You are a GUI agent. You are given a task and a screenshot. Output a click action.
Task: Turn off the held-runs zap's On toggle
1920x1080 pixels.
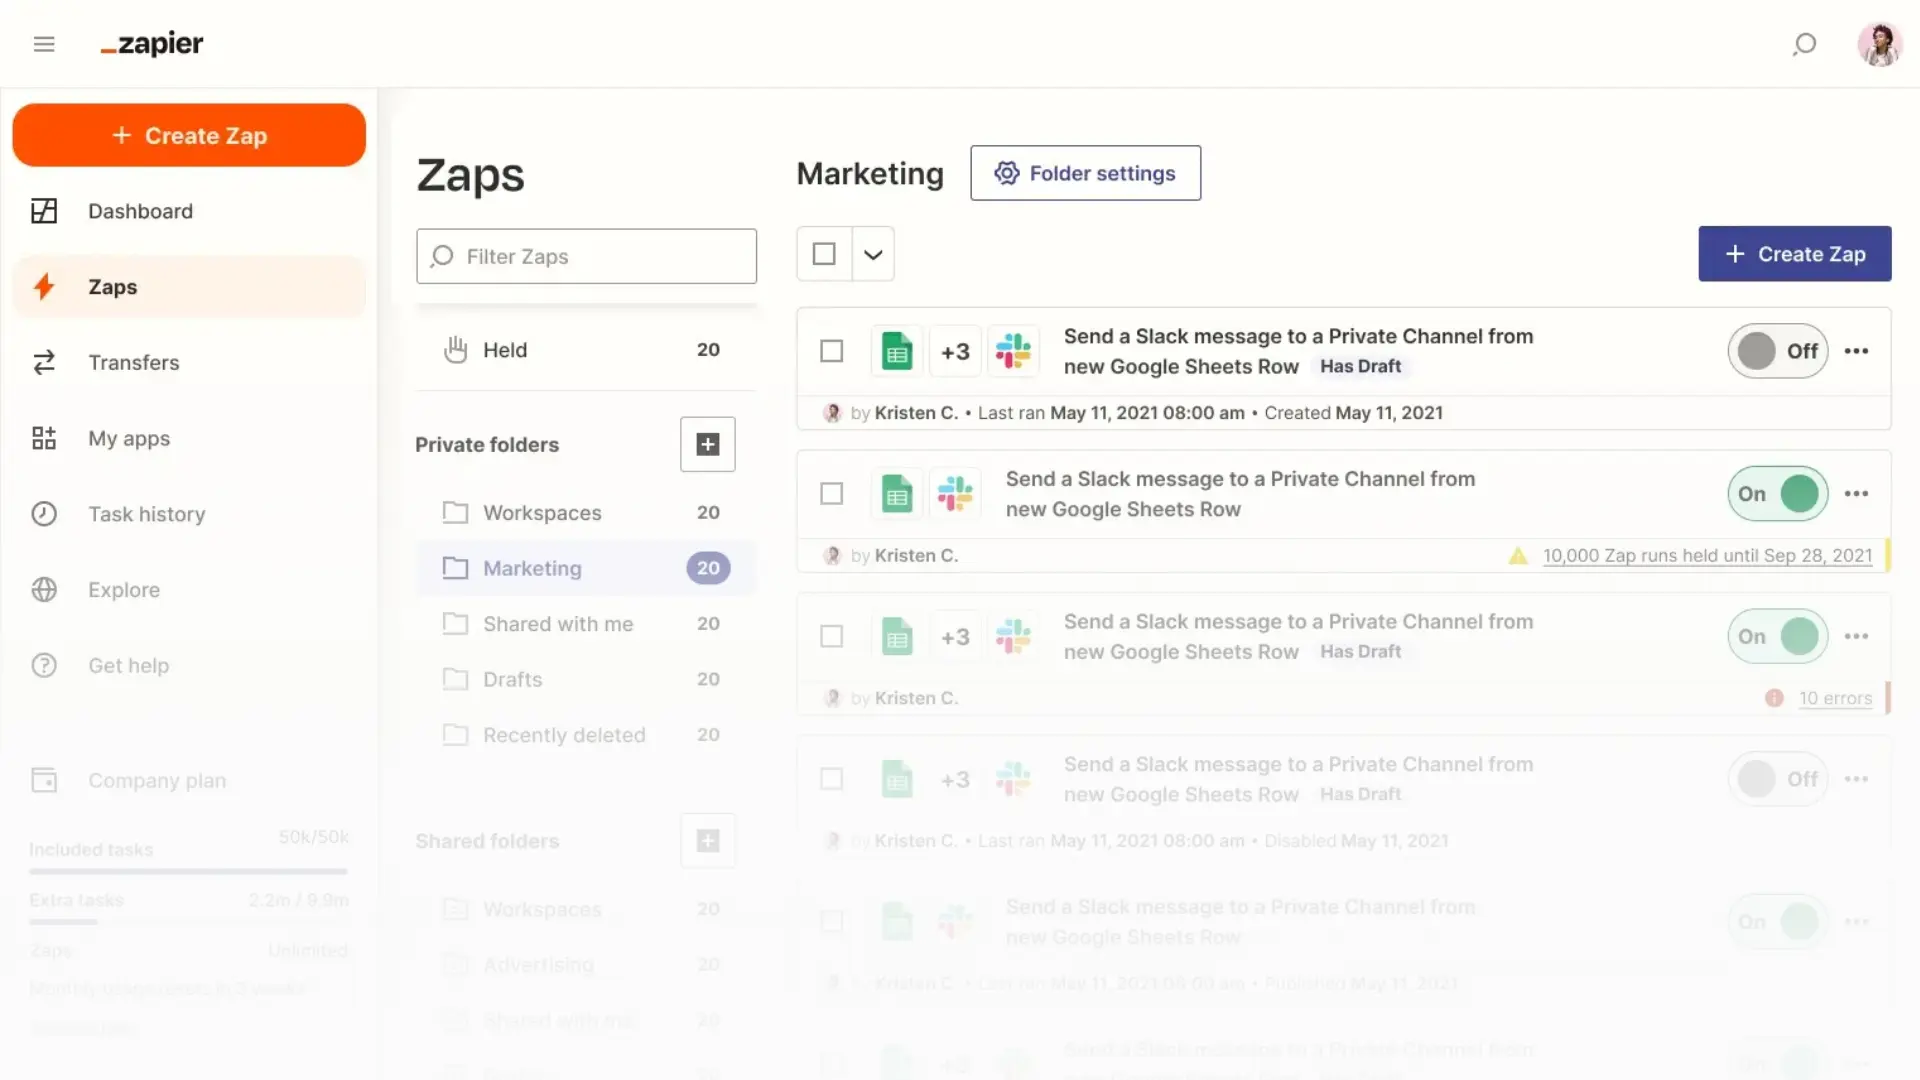[1778, 494]
